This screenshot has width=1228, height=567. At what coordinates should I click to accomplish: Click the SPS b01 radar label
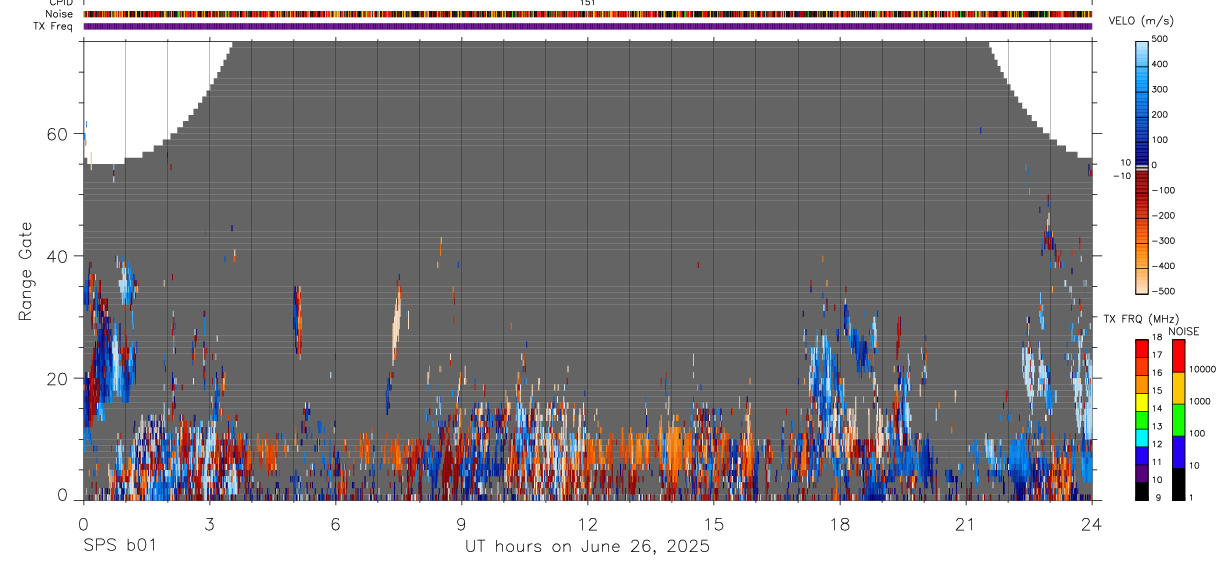[x=119, y=546]
